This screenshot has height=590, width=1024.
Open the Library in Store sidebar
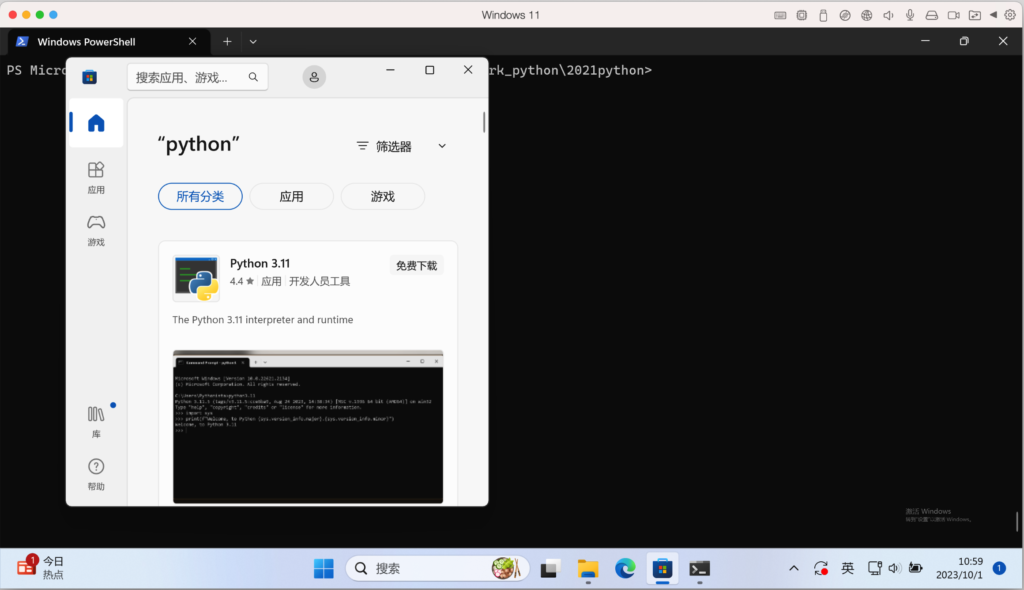point(96,421)
